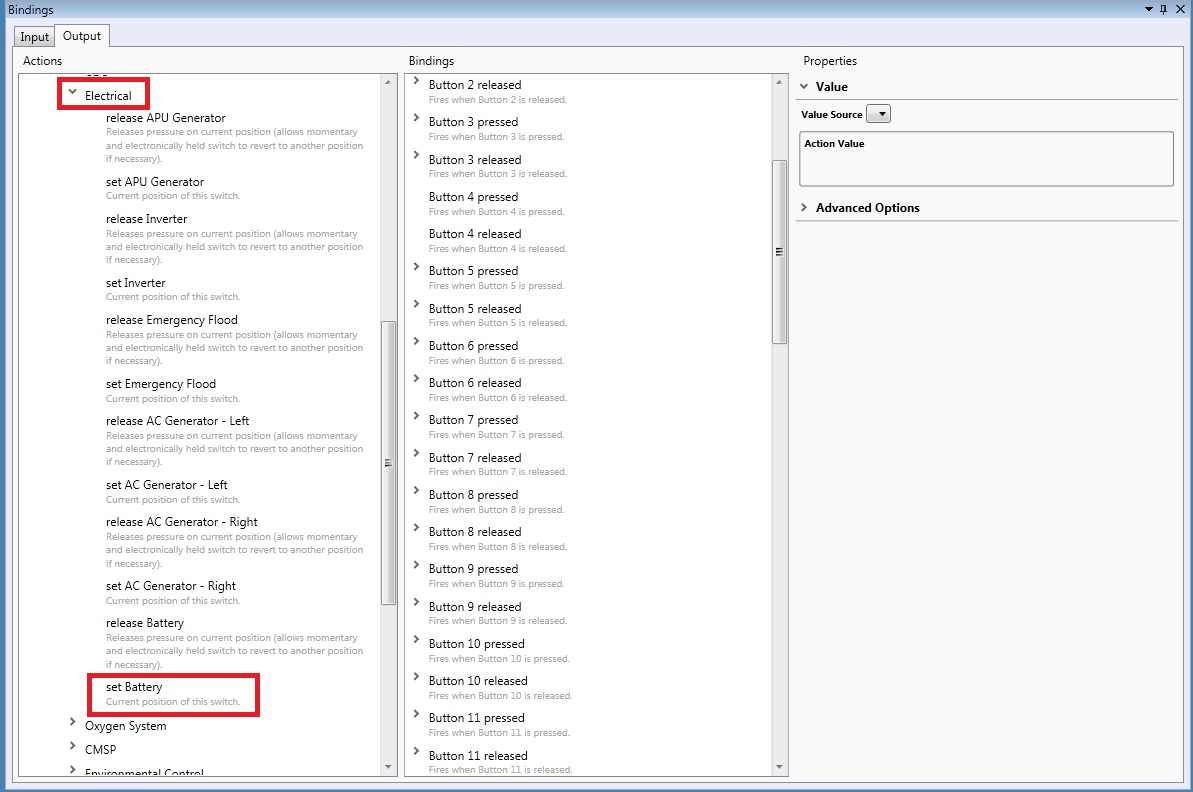Open the Bindings panel options menu arrow
Viewport: 1193px width, 792px height.
point(1149,9)
